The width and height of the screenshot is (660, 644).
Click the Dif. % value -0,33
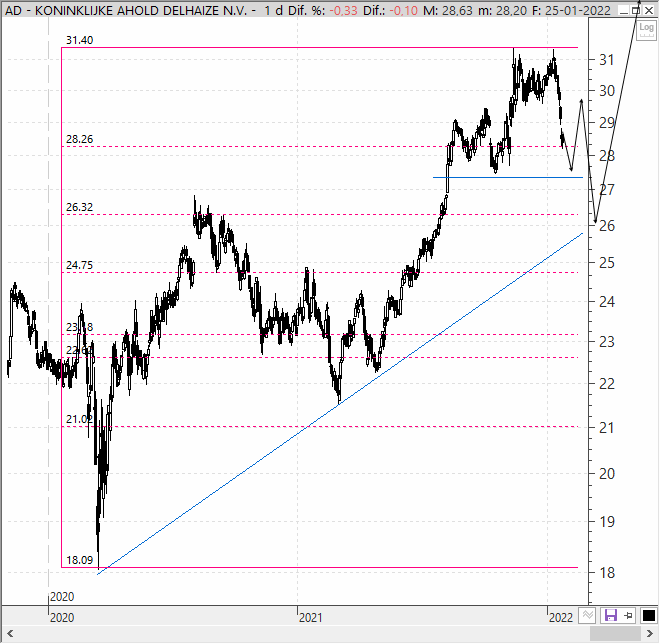coord(343,11)
